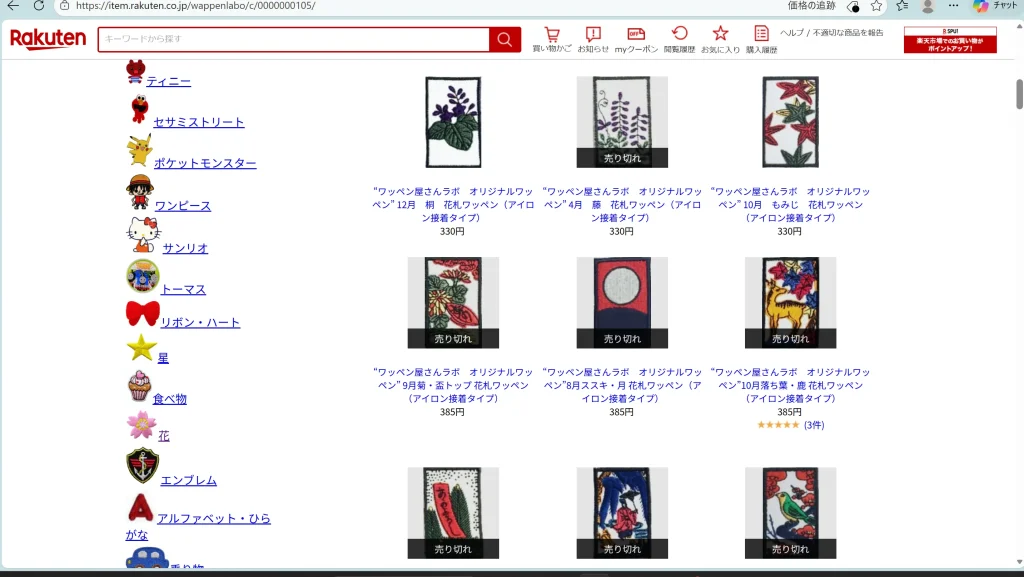1024x577 pixels.
Task: Click the Pikachu icon beside ポケットモンスター
Action: pyautogui.click(x=139, y=152)
